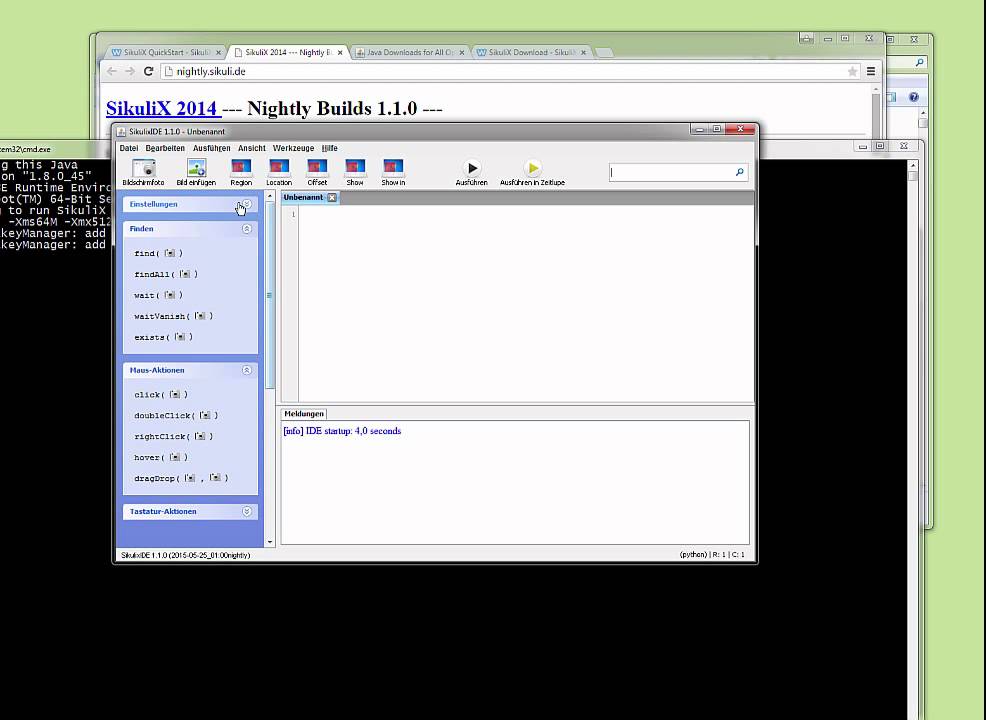Click the command list scroll down arrow
This screenshot has height=720, width=986.
[270, 542]
